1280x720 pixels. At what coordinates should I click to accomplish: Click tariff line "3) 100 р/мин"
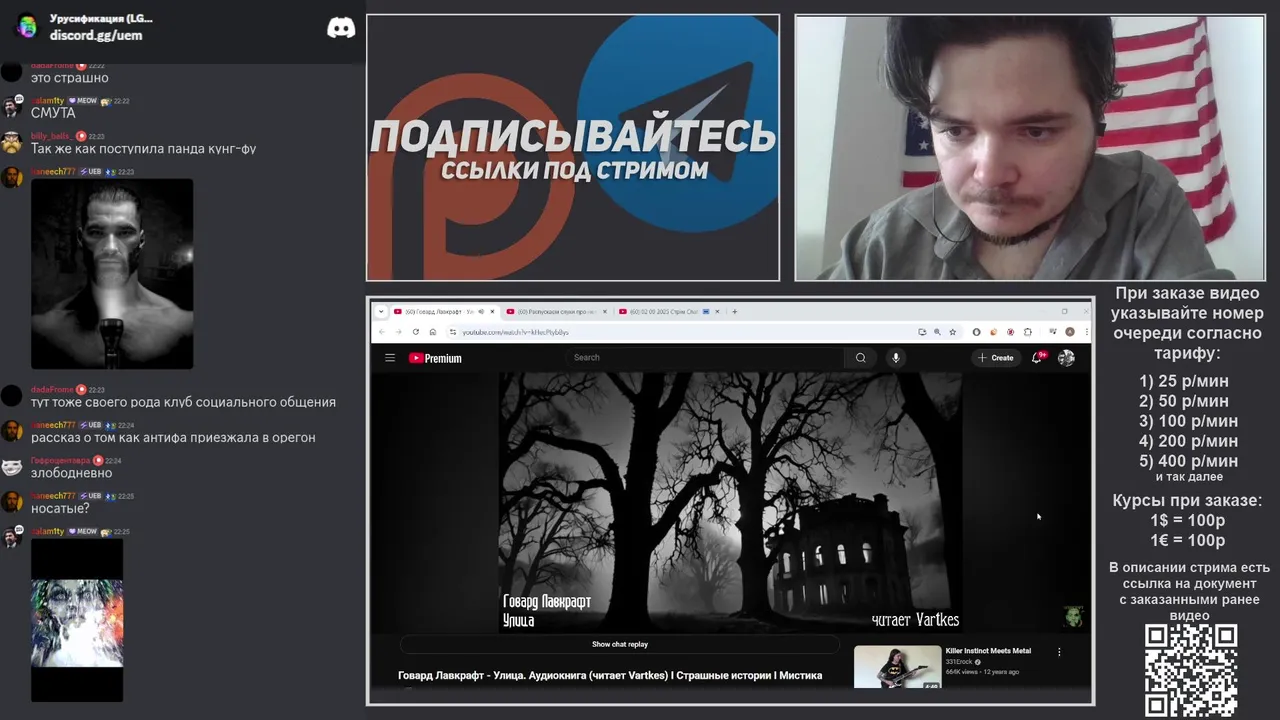coord(1188,421)
